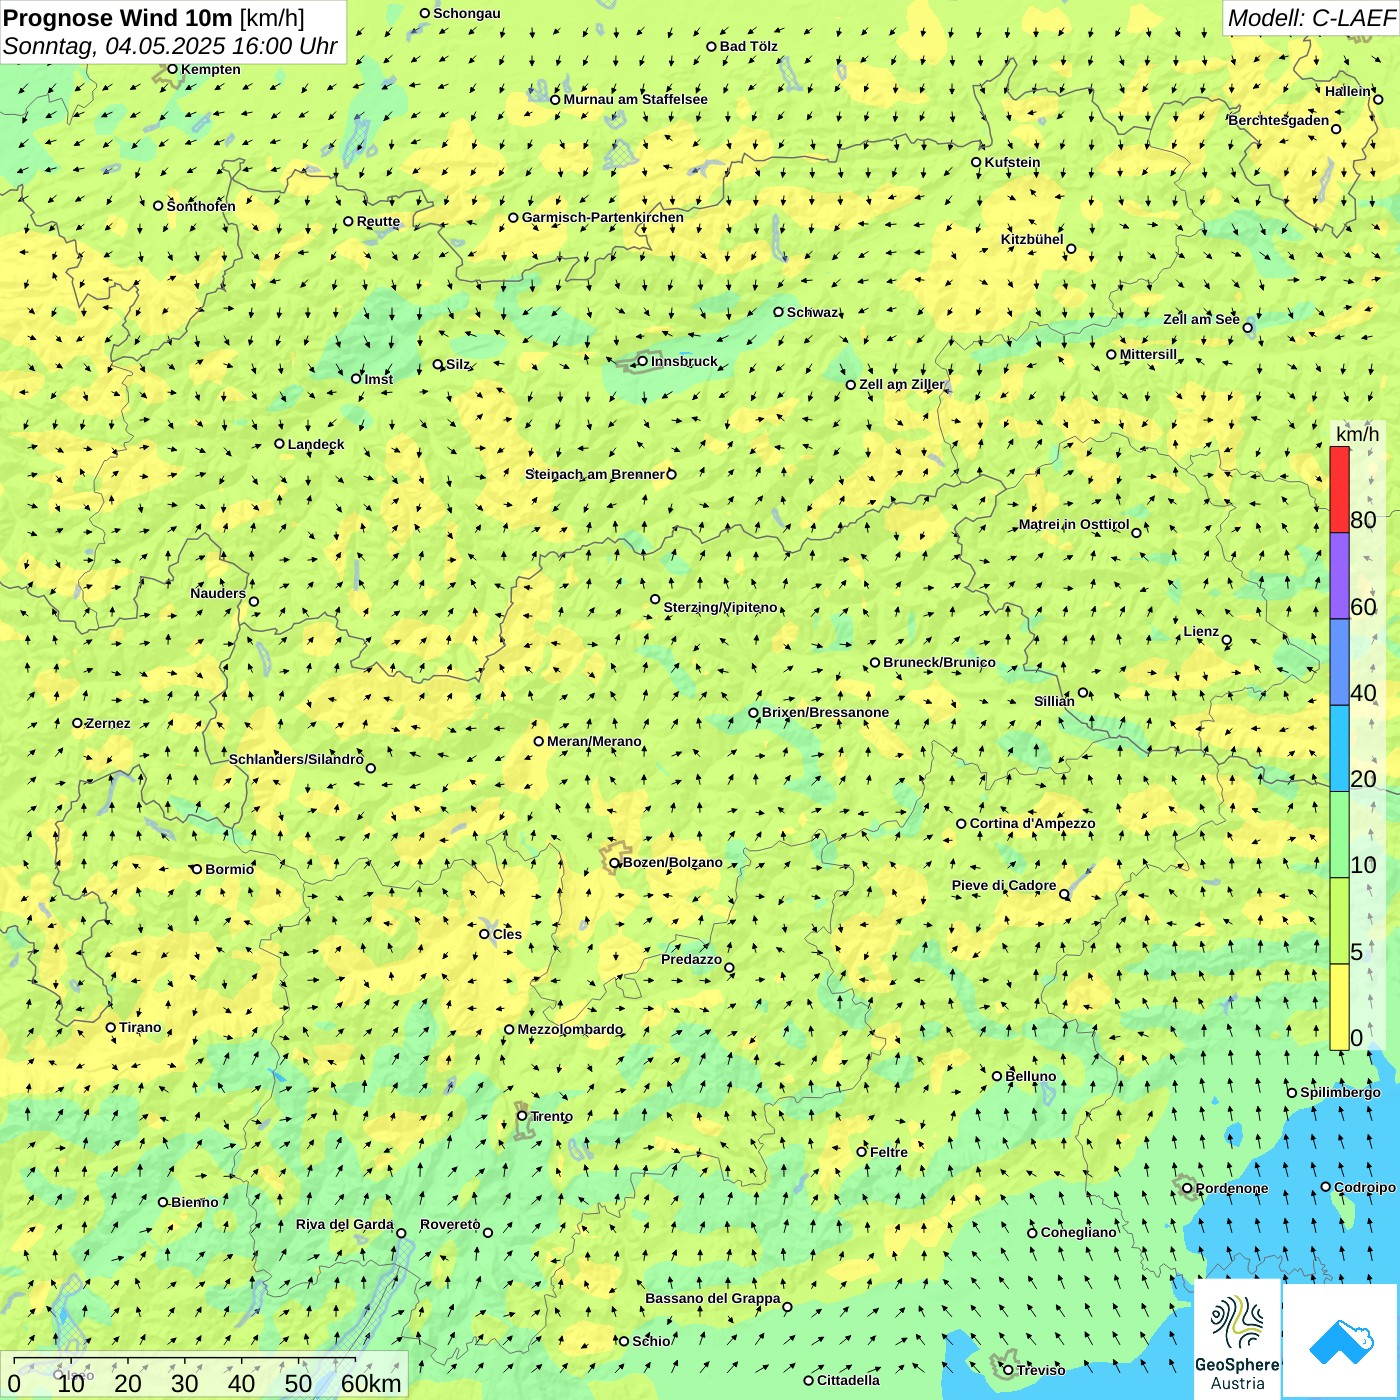The height and width of the screenshot is (1400, 1400).
Task: Select the Pordenone location marker
Action: coord(1187,1188)
